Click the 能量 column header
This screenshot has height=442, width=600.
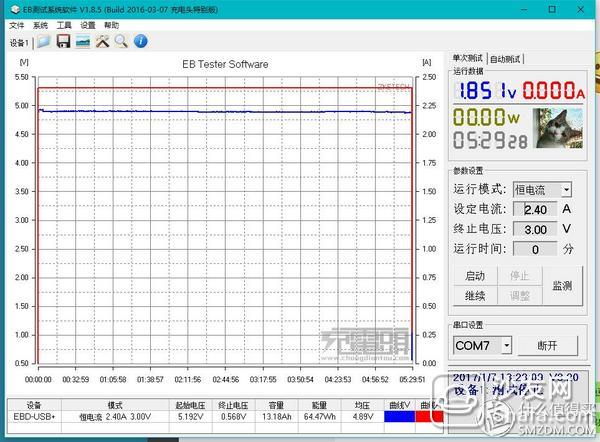coord(320,405)
